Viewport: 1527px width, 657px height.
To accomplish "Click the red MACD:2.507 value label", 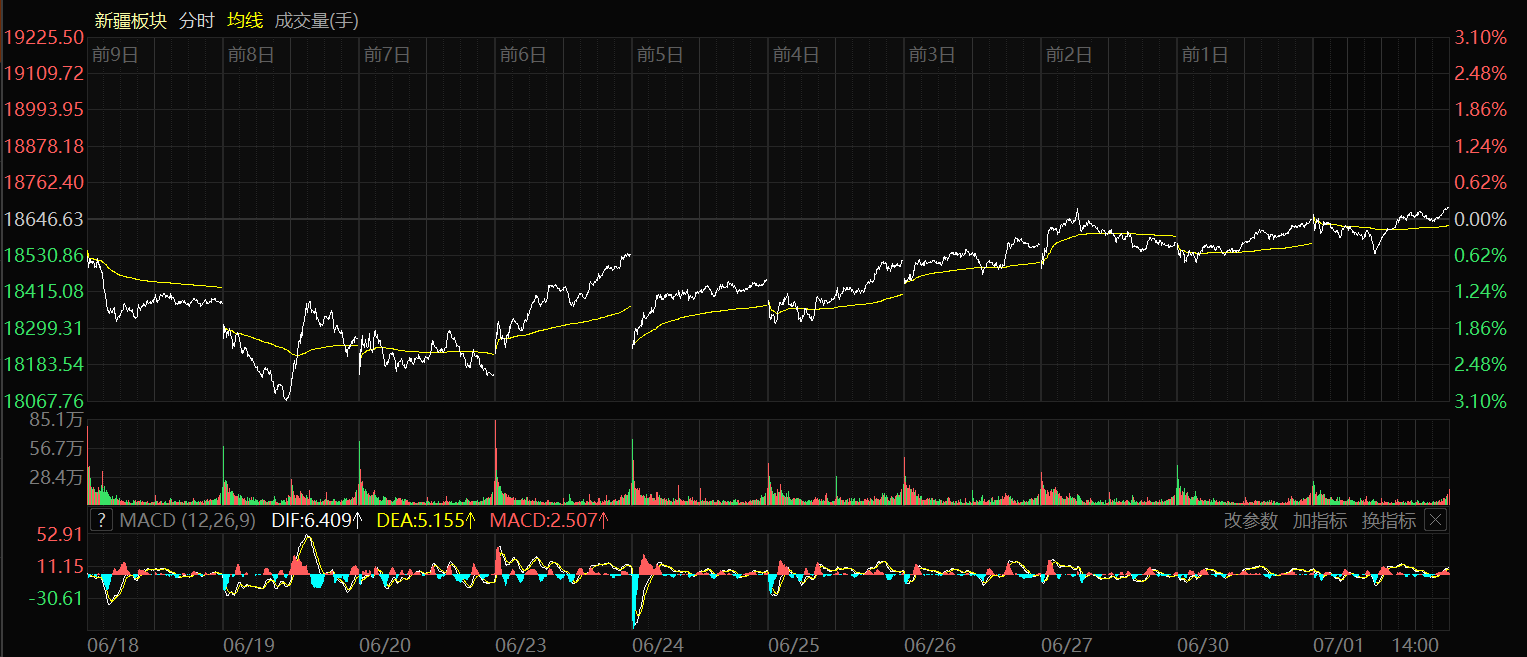I will [549, 520].
